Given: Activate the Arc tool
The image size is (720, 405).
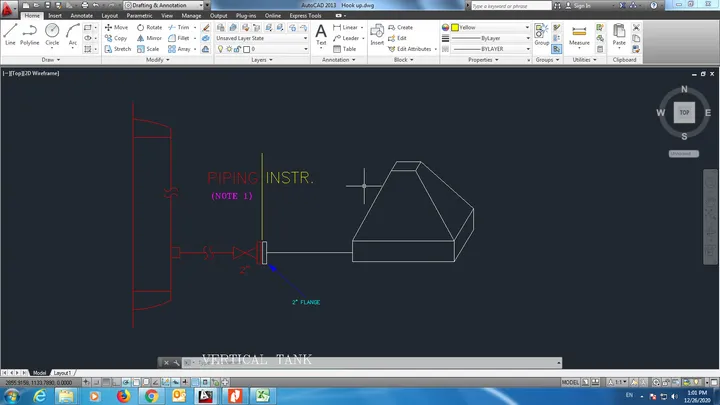Looking at the screenshot, I should 73,35.
